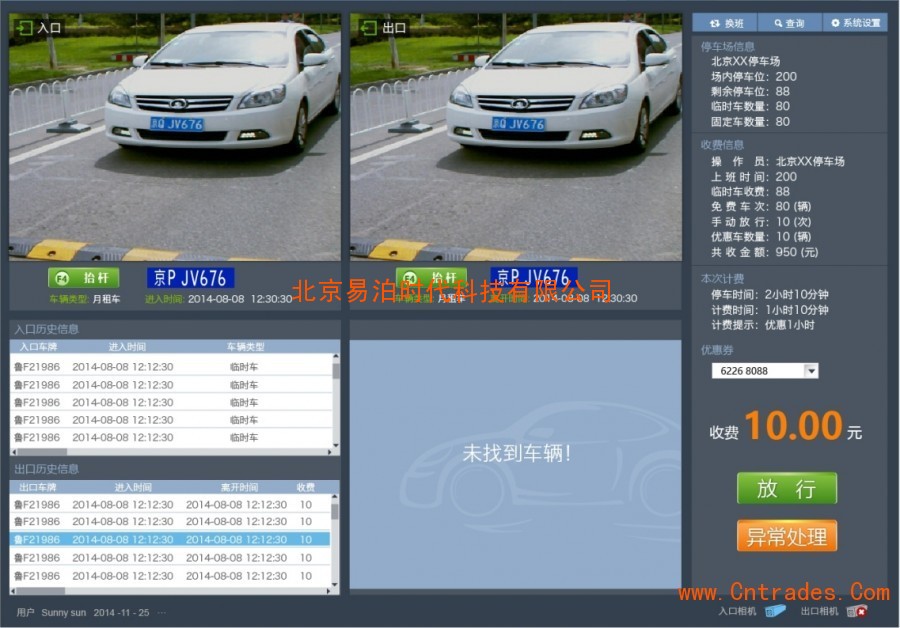Raise the exit barrier with 抬杆 button
This screenshot has height=628, width=900.
point(431,277)
